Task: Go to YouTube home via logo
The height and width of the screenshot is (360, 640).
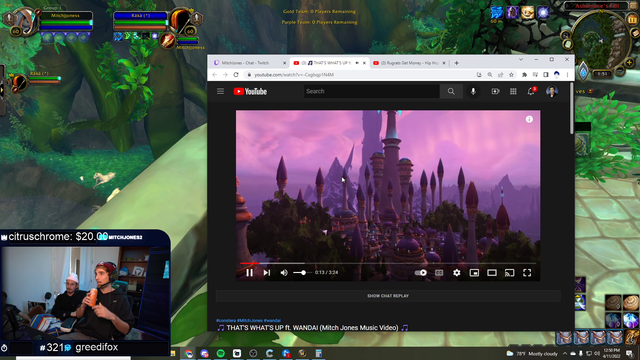Action: pos(250,91)
